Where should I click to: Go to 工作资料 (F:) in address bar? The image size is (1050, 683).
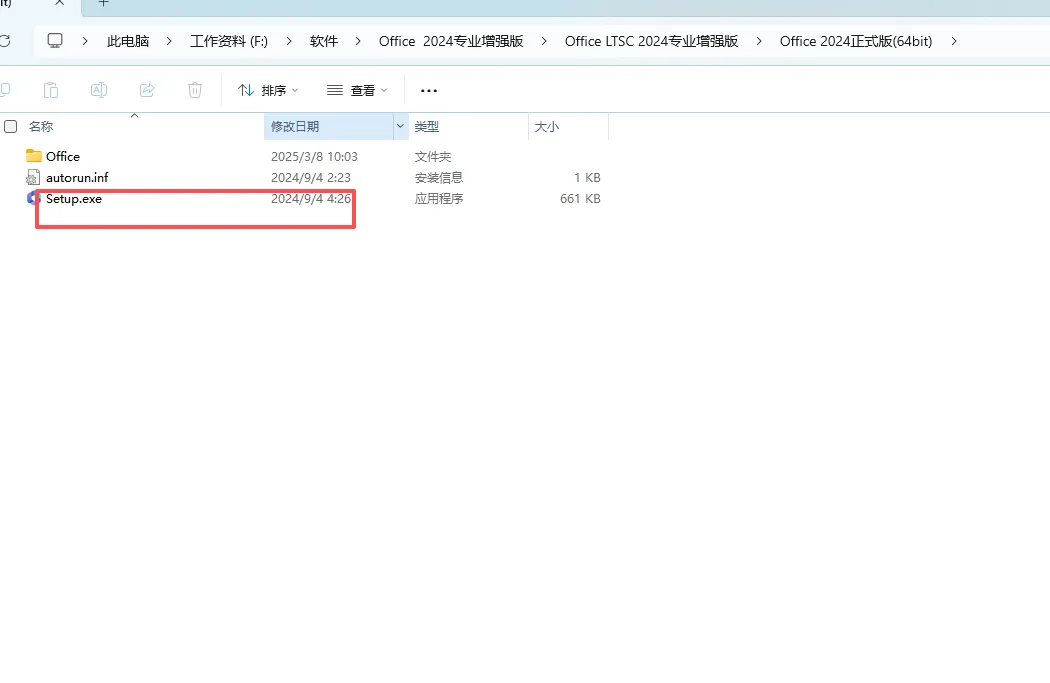pyautogui.click(x=229, y=42)
